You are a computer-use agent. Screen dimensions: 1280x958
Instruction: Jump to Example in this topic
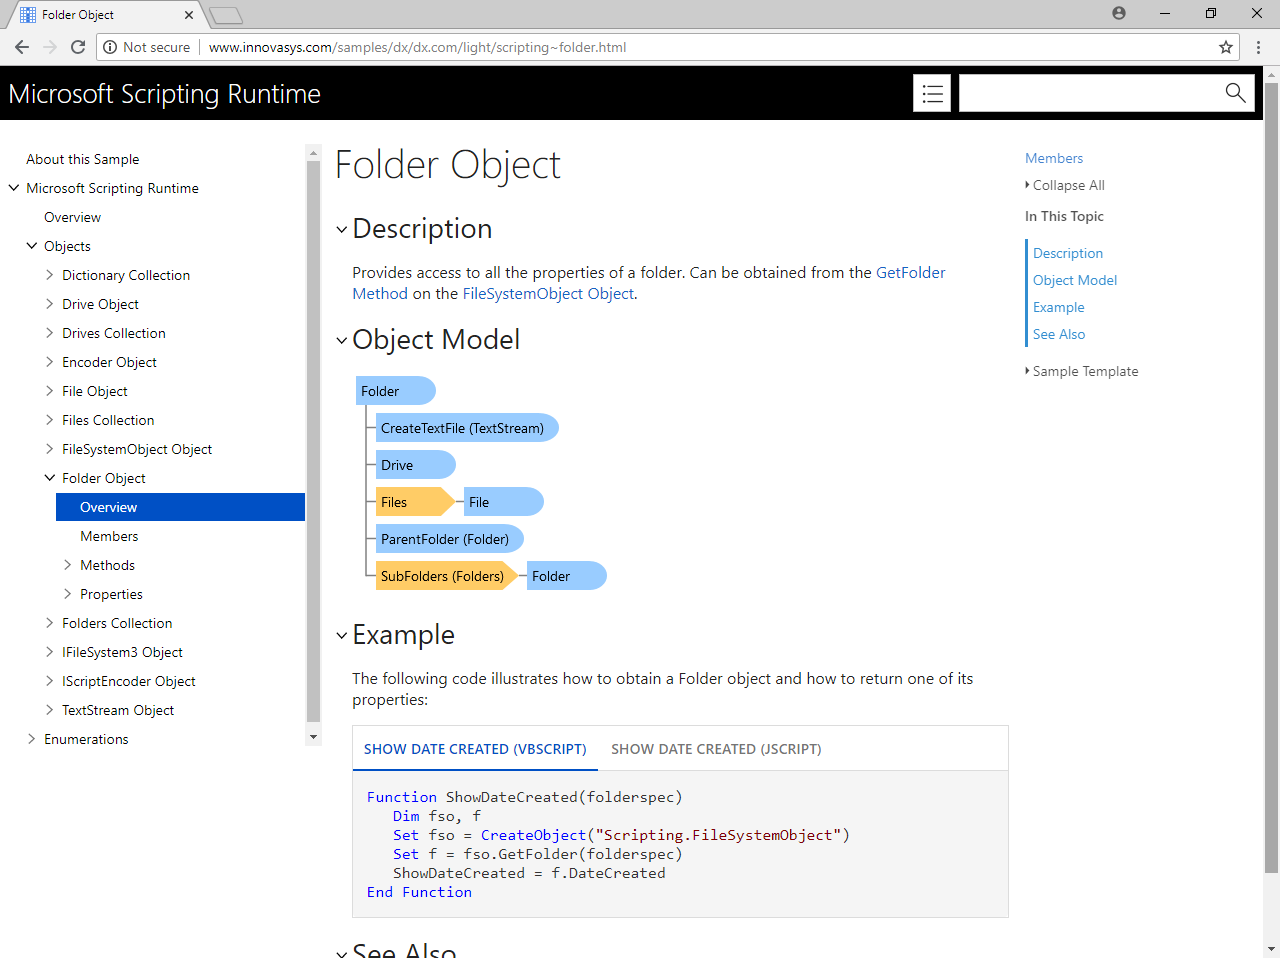click(1059, 307)
